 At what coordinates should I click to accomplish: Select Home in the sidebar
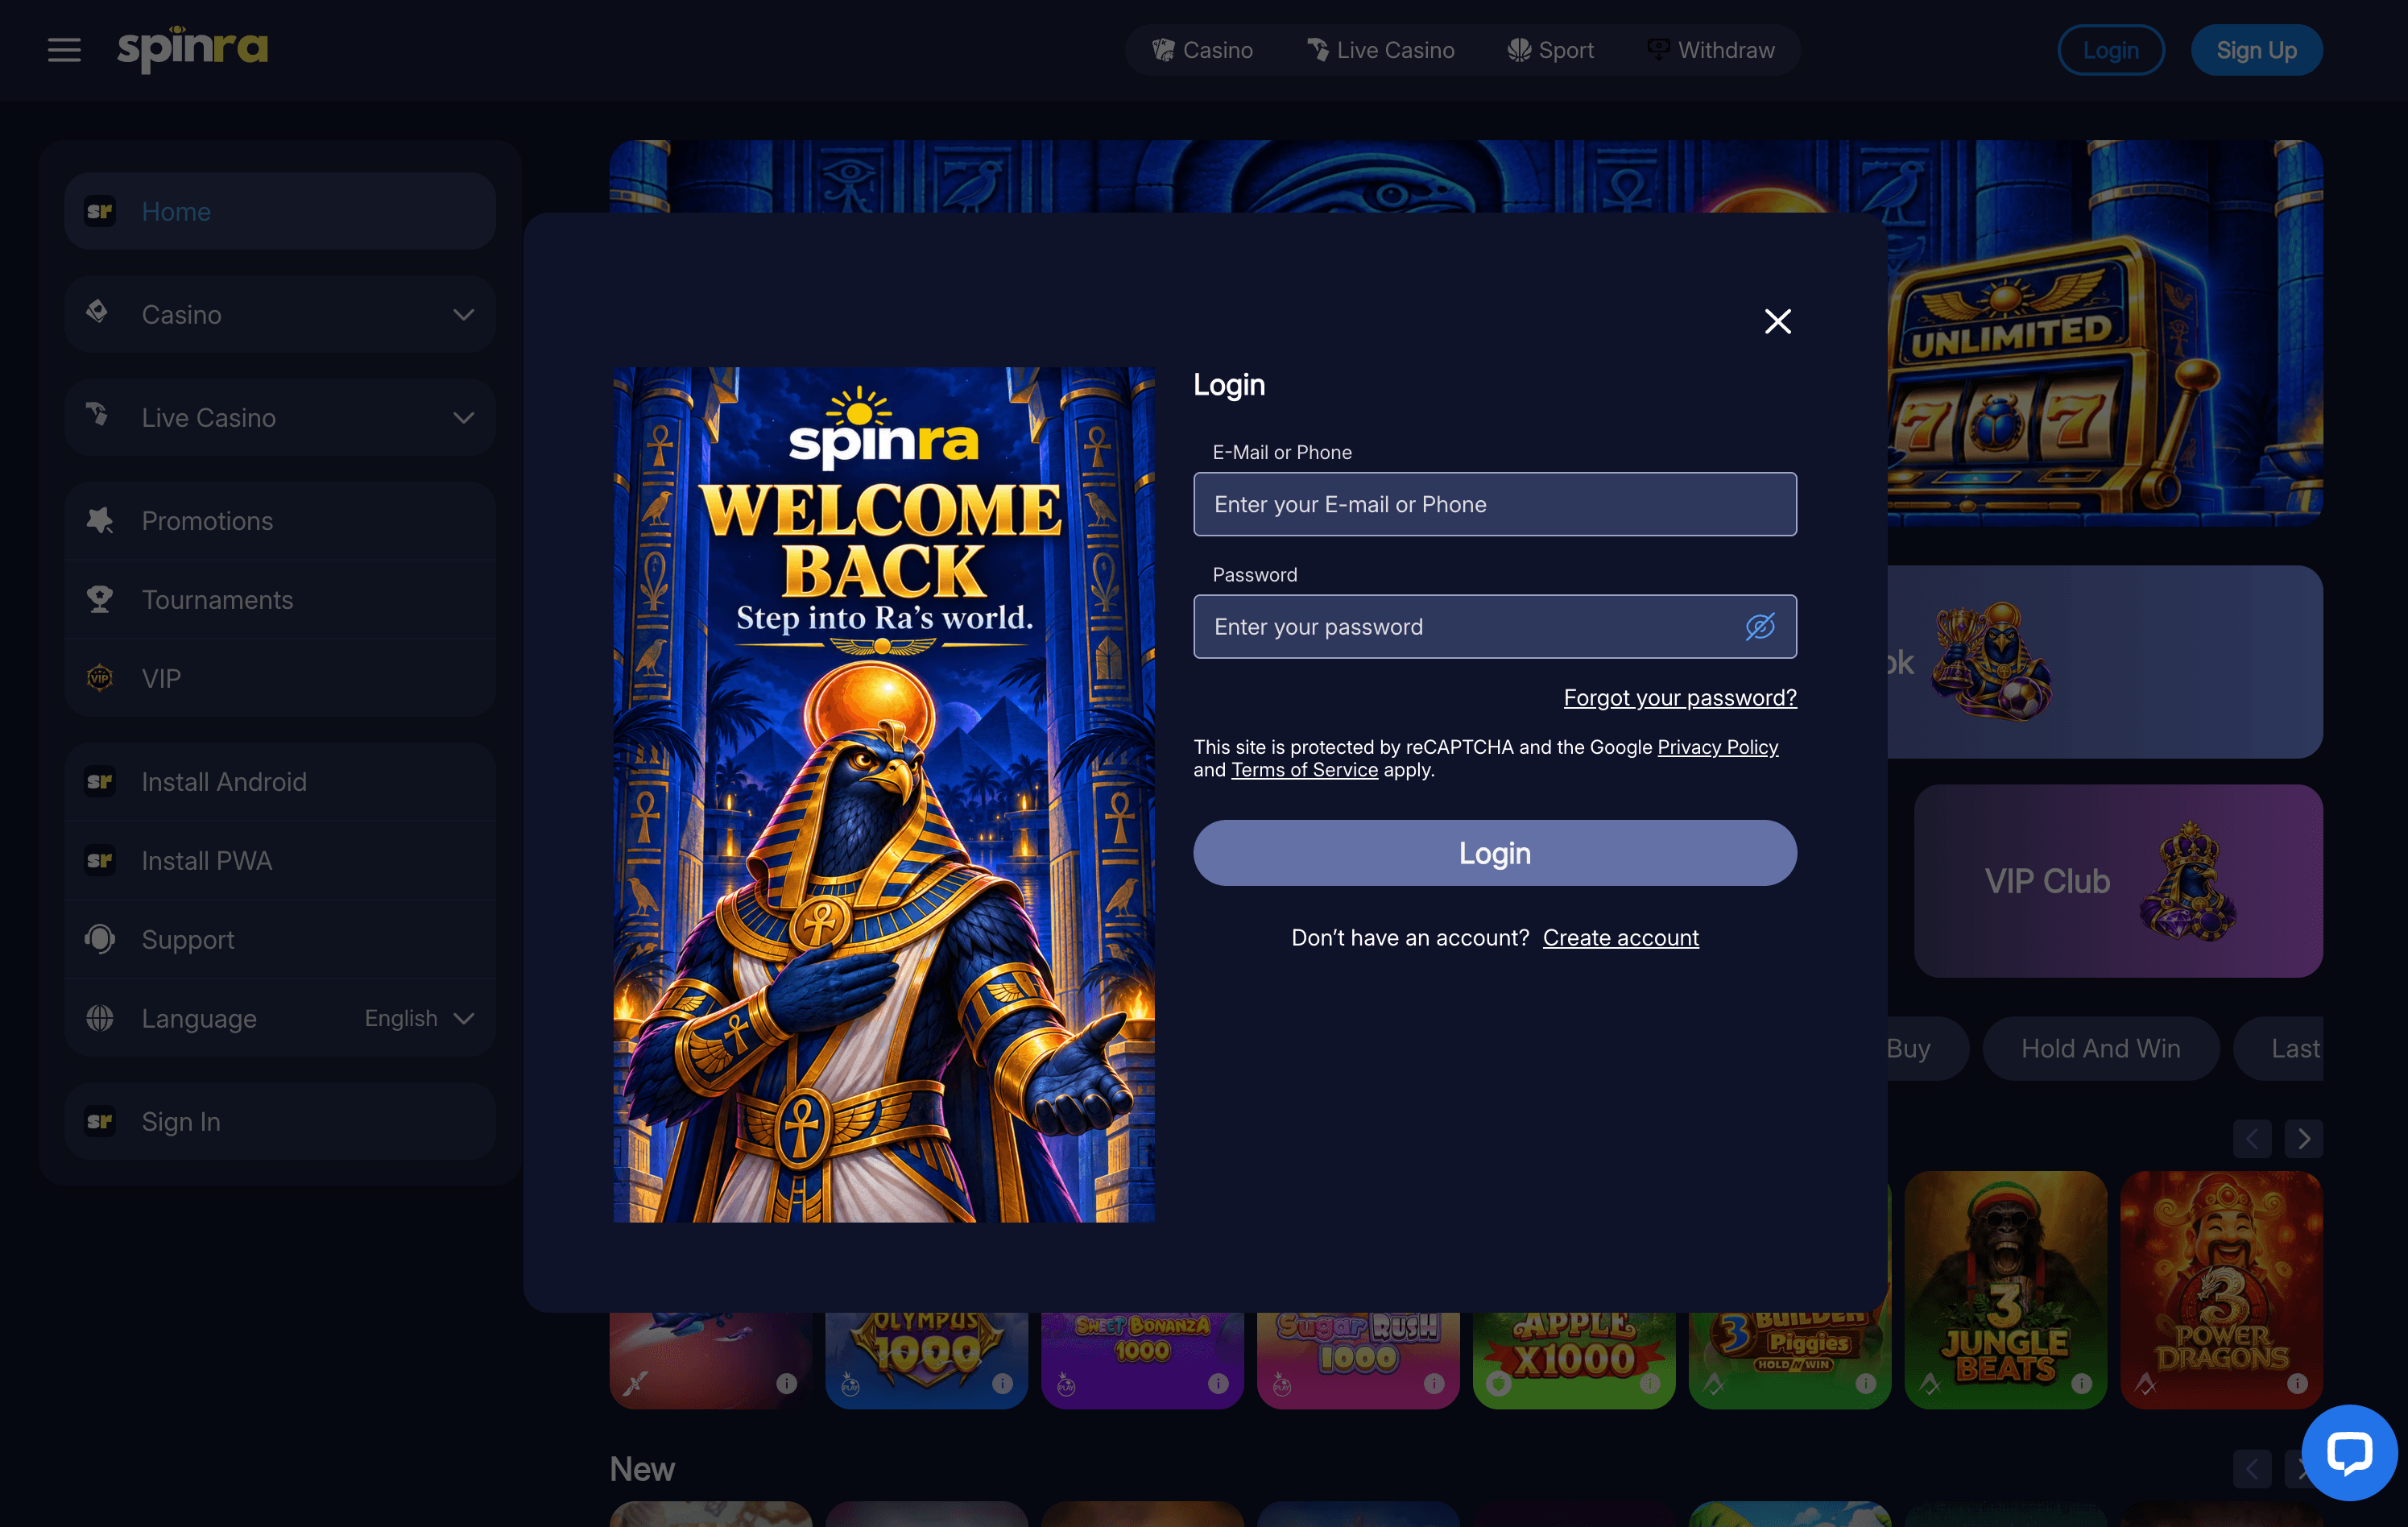(280, 211)
